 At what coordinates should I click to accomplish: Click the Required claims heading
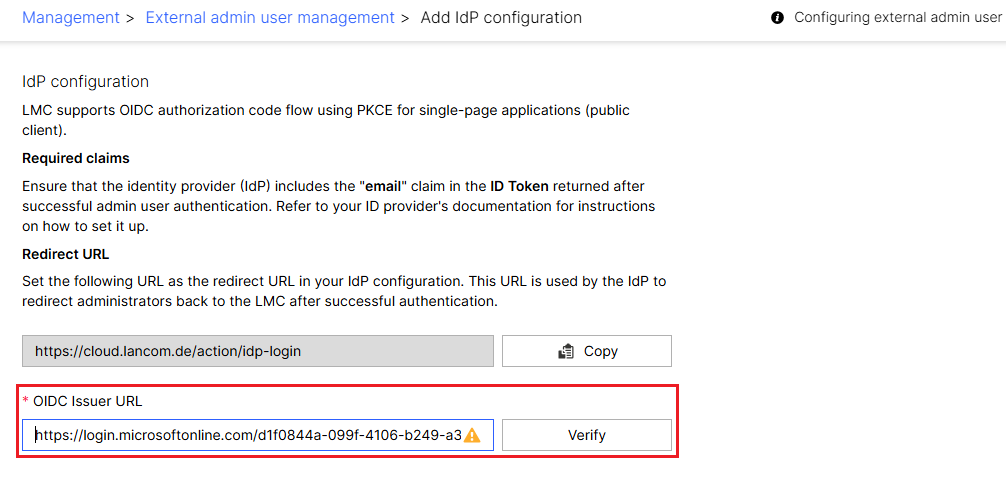coord(76,158)
